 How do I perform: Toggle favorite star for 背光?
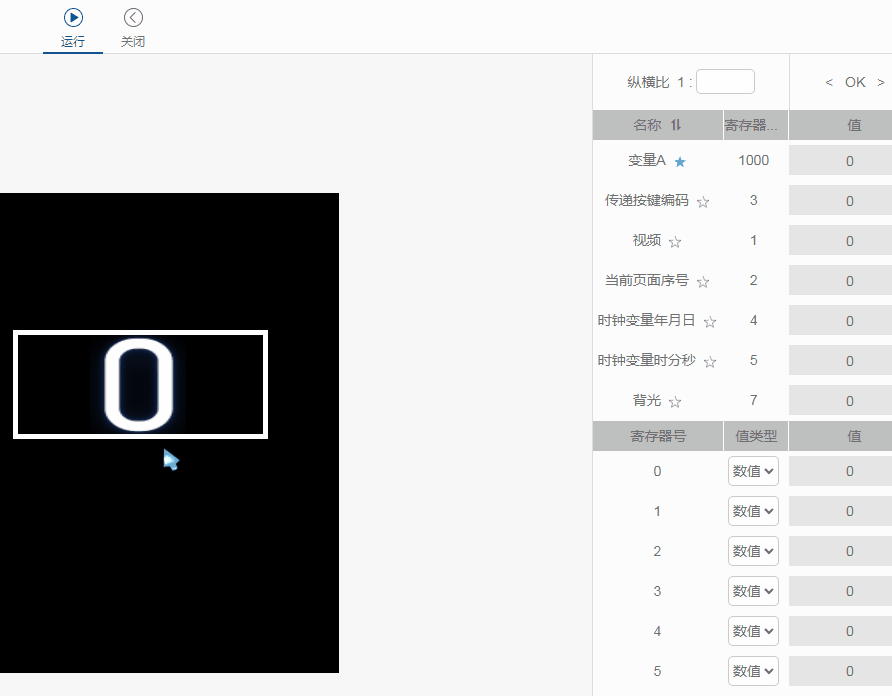tap(674, 400)
